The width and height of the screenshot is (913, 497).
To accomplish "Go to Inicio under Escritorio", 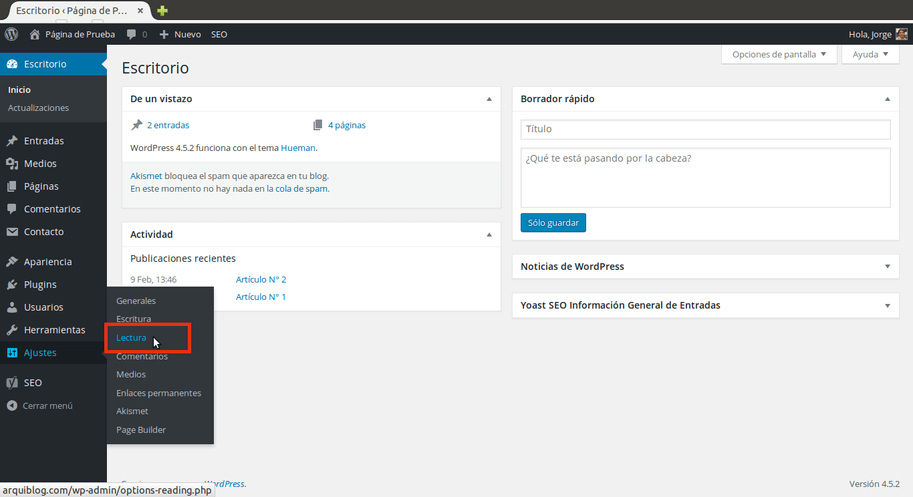I will pos(19,90).
